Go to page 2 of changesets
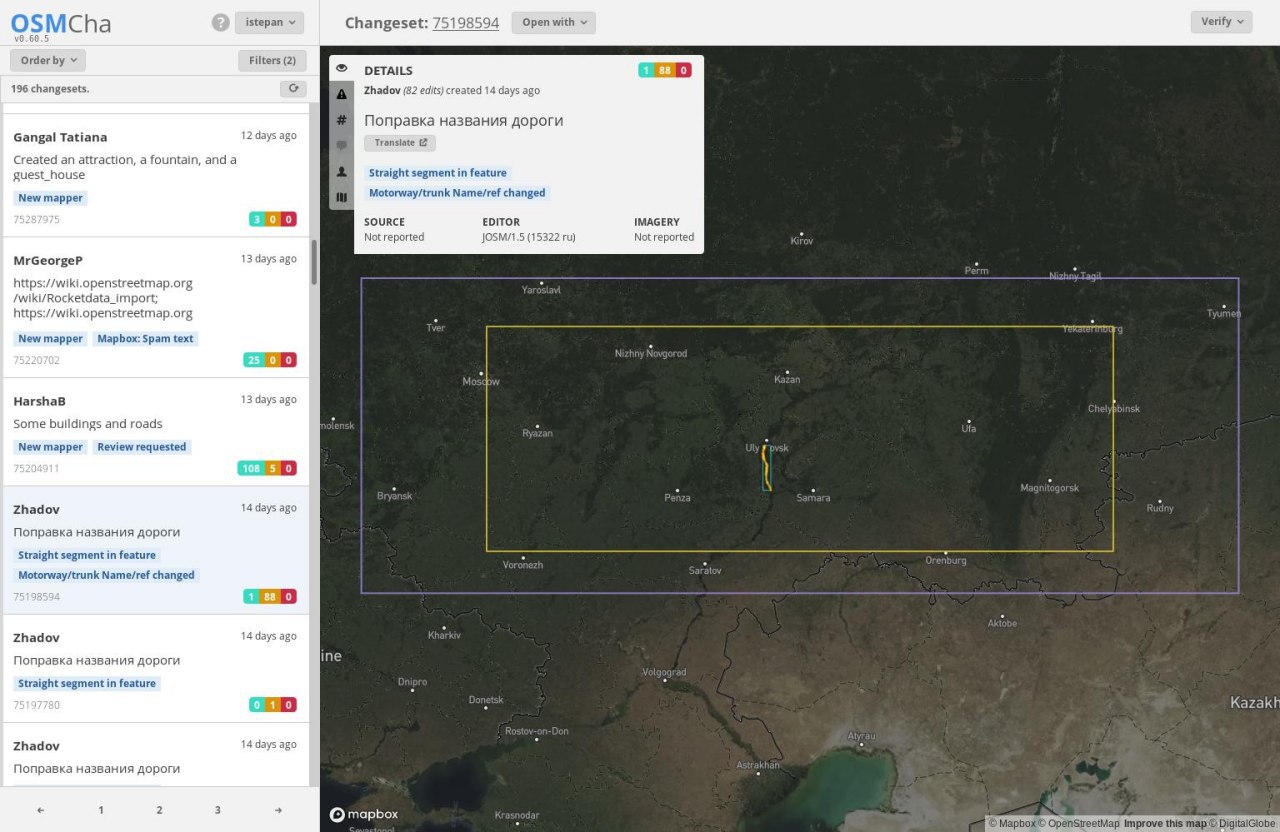The height and width of the screenshot is (832, 1280). (x=159, y=810)
